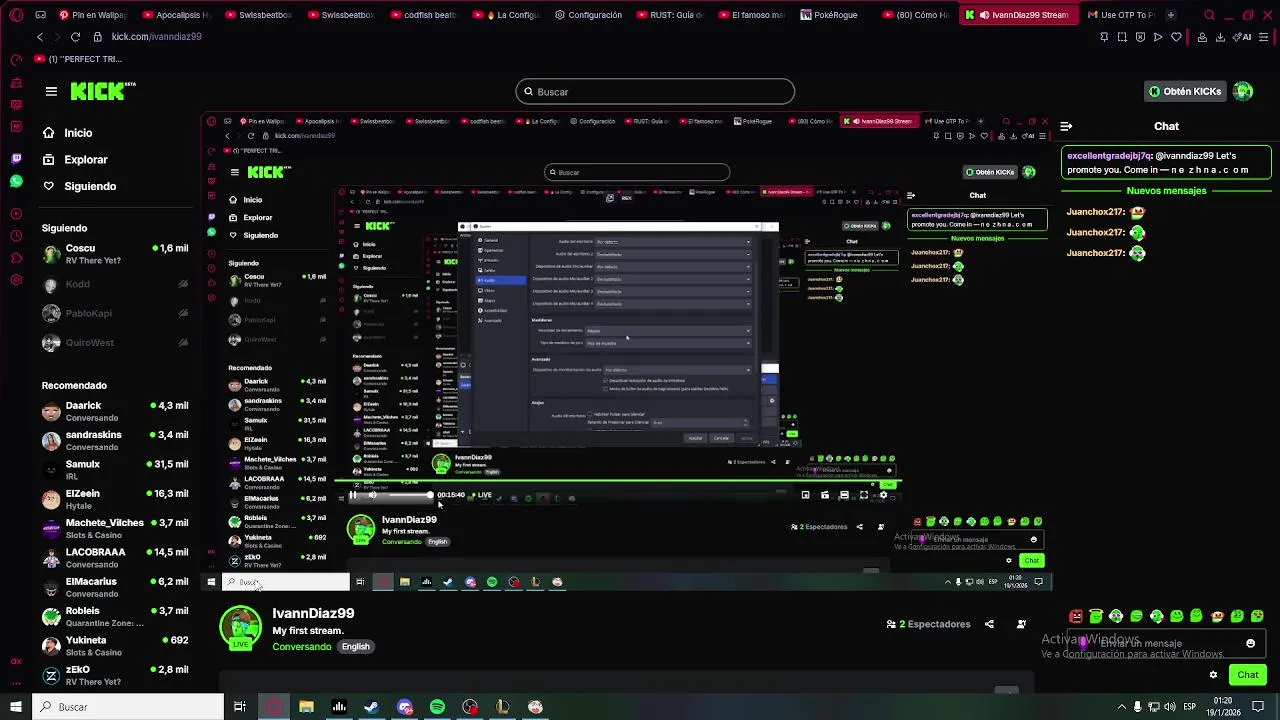
Task: Click IvannDiaz99 streamer avatar
Action: coord(240,628)
